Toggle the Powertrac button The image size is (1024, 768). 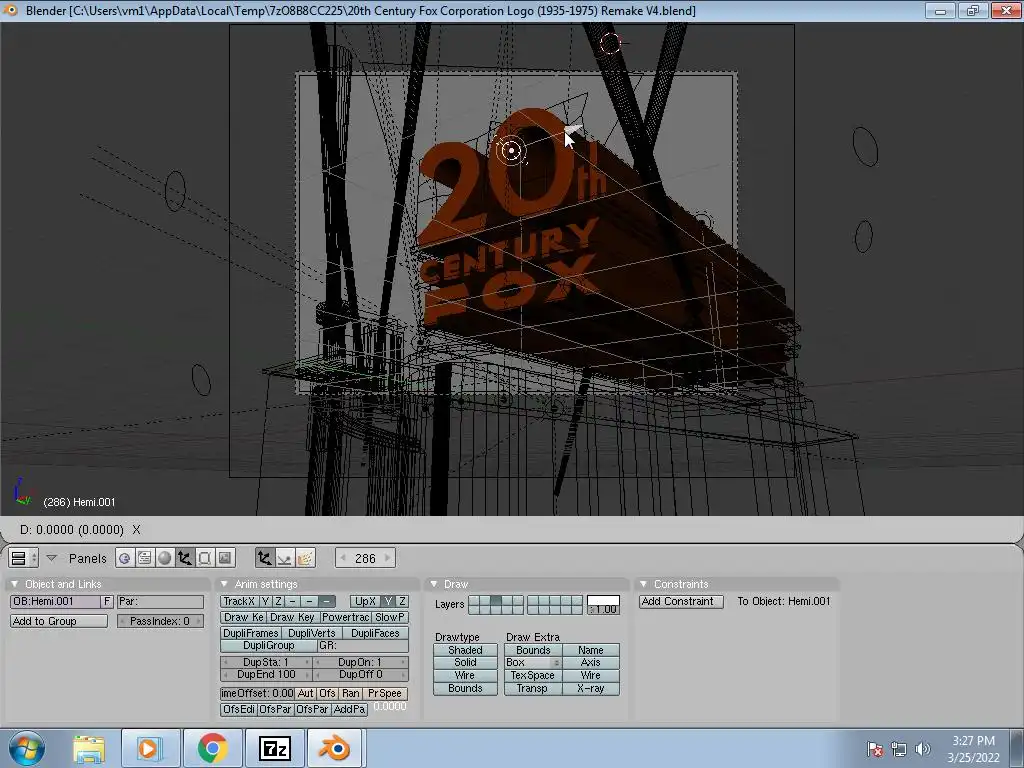click(345, 617)
